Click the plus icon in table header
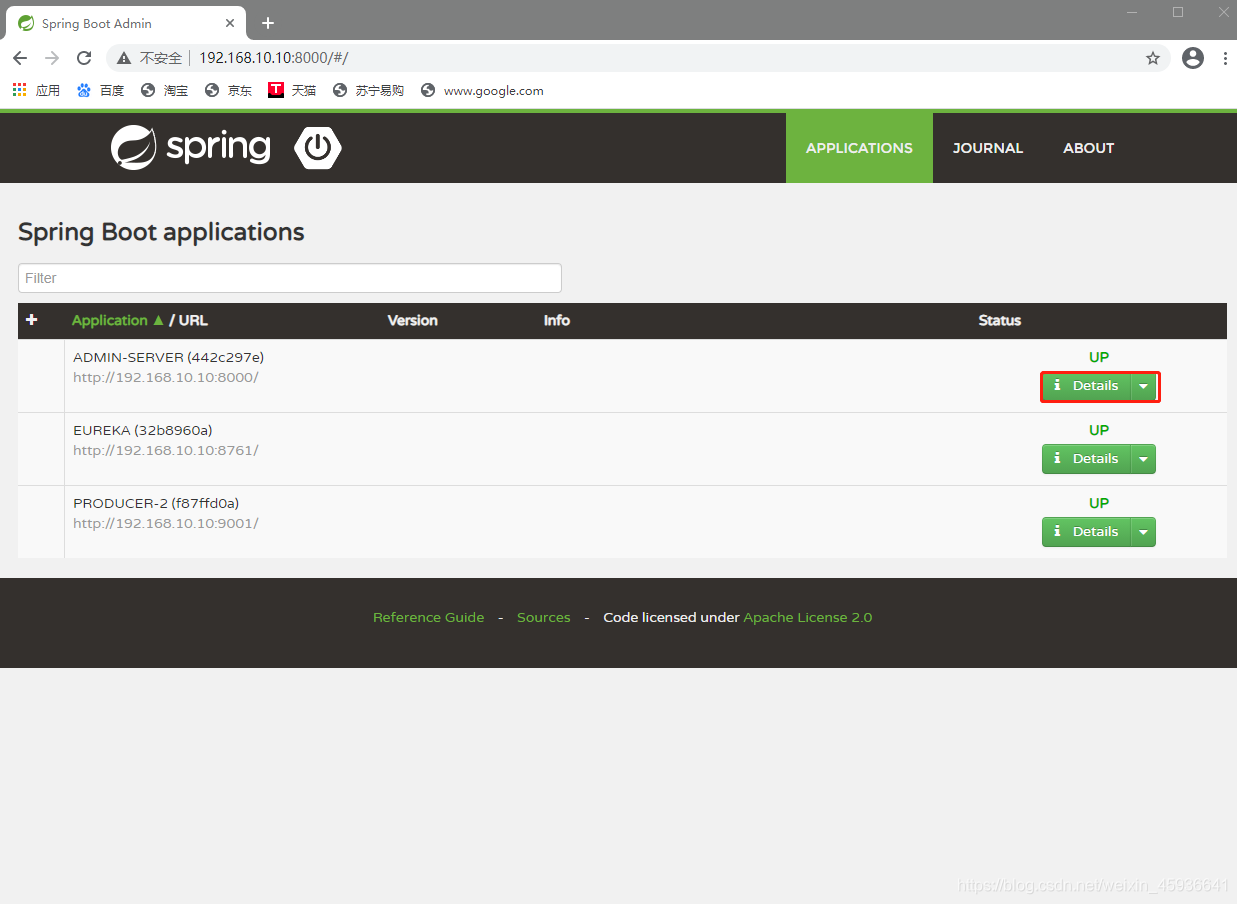This screenshot has height=904, width=1237. tap(31, 320)
